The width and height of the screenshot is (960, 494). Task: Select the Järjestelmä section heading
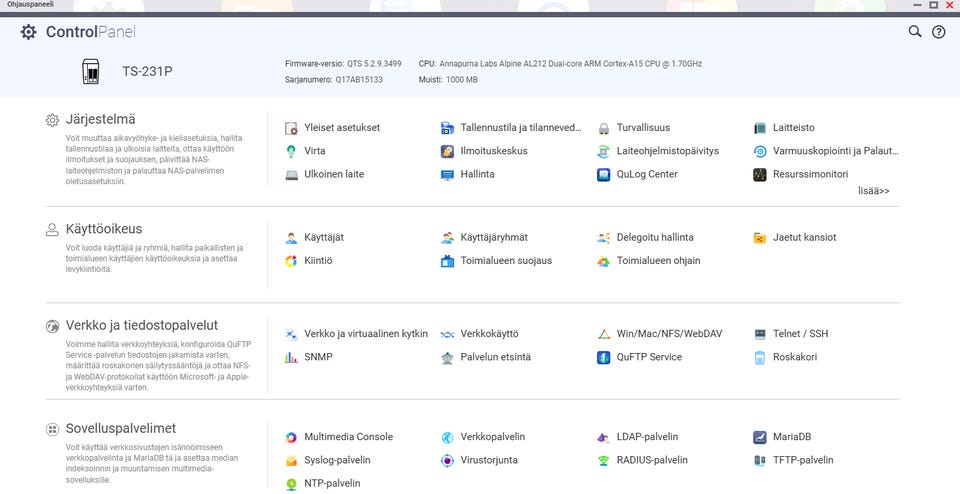click(101, 119)
